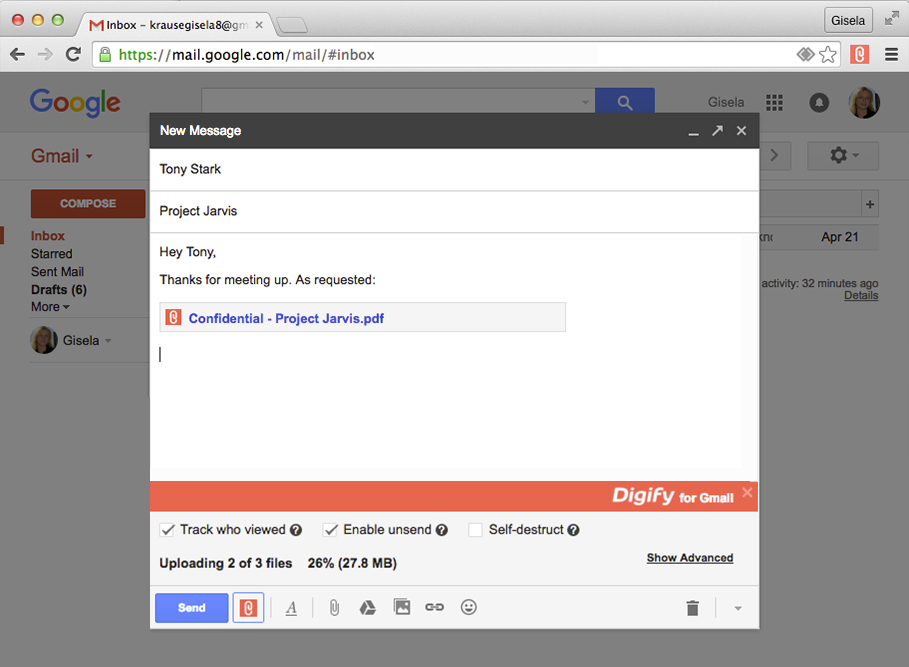Open Sent Mail folder

57,272
